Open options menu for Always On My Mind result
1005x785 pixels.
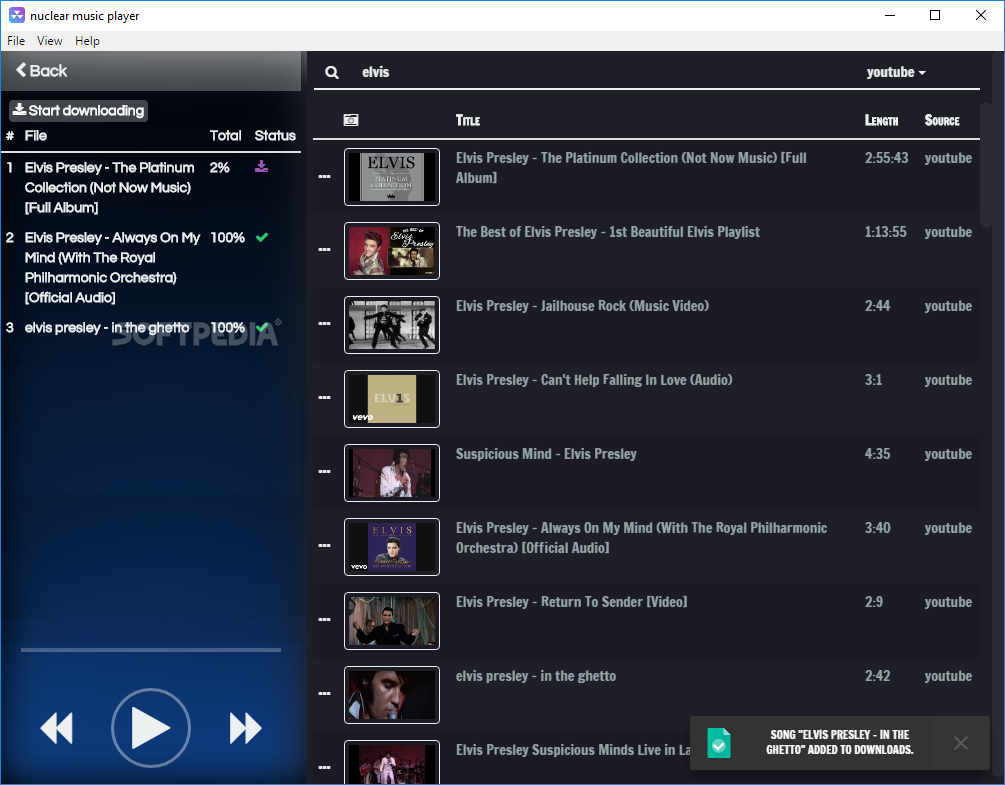(324, 546)
